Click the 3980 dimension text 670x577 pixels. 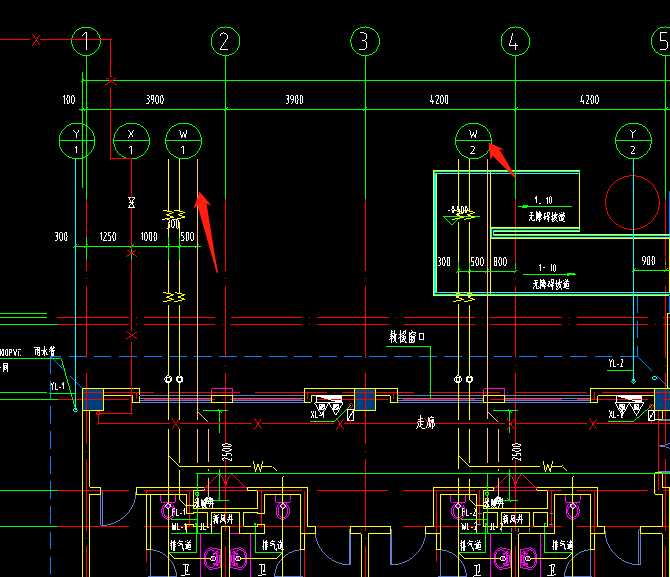tap(294, 100)
